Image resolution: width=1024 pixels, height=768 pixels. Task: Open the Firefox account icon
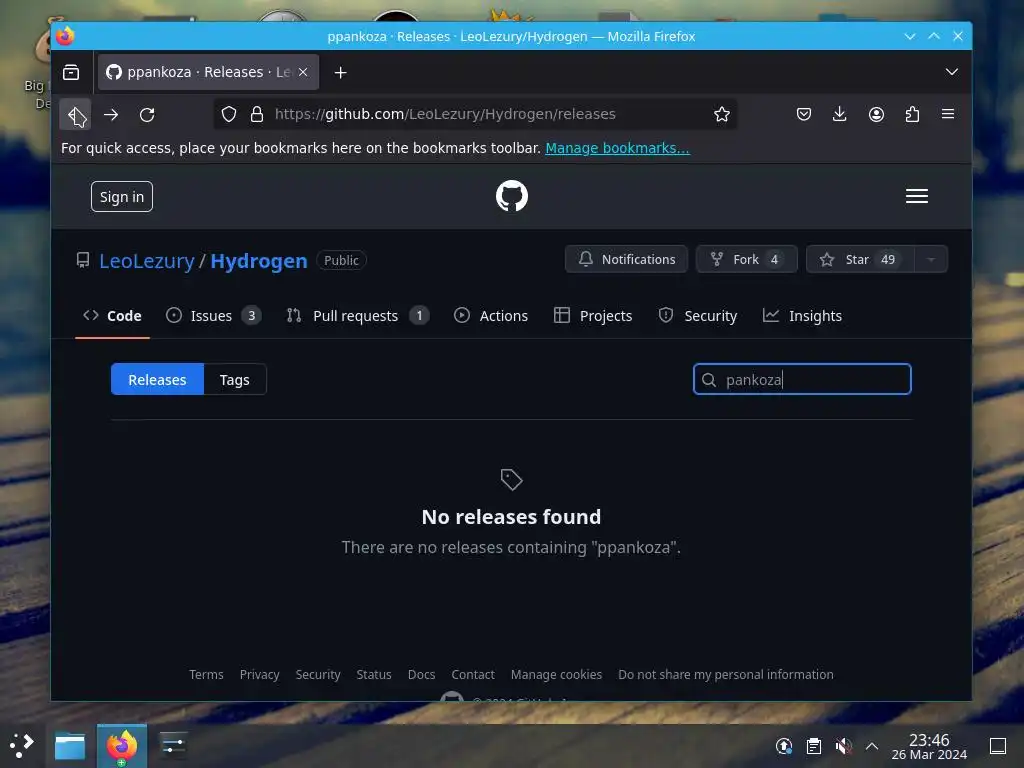(x=876, y=114)
